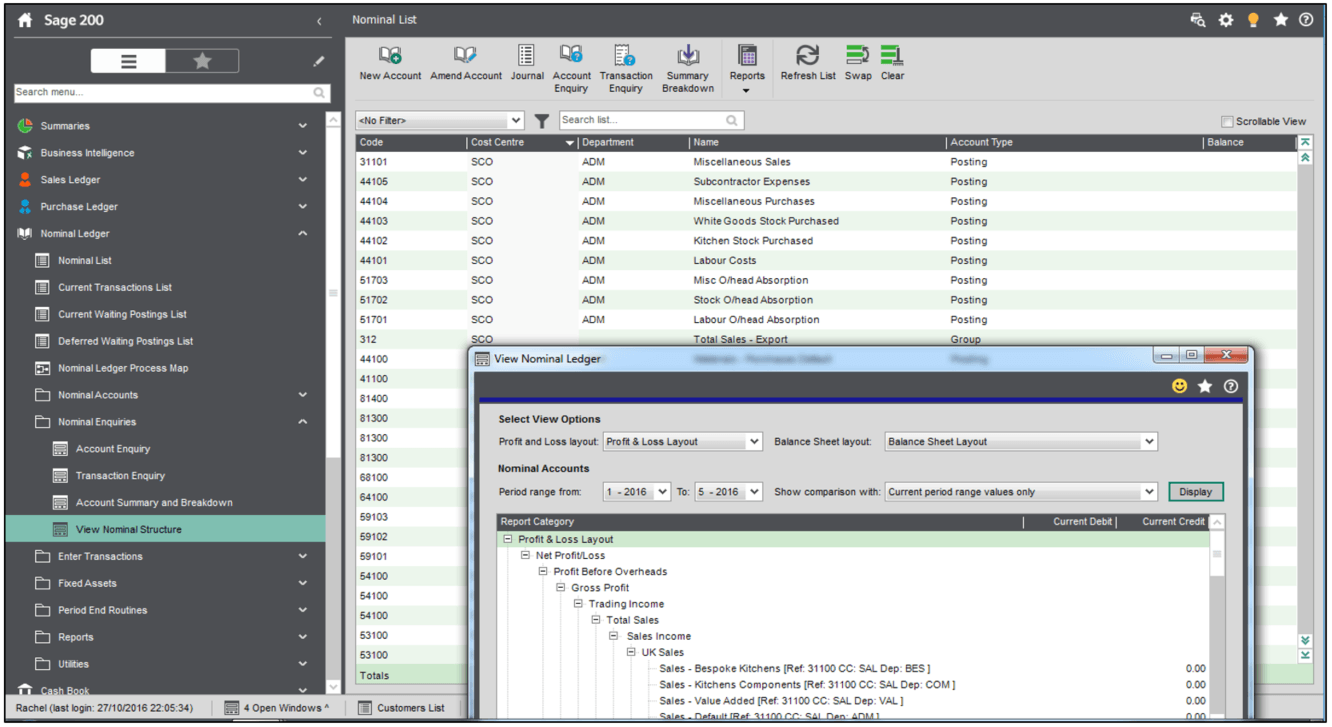
Task: Click the Search list field
Action: (x=651, y=120)
